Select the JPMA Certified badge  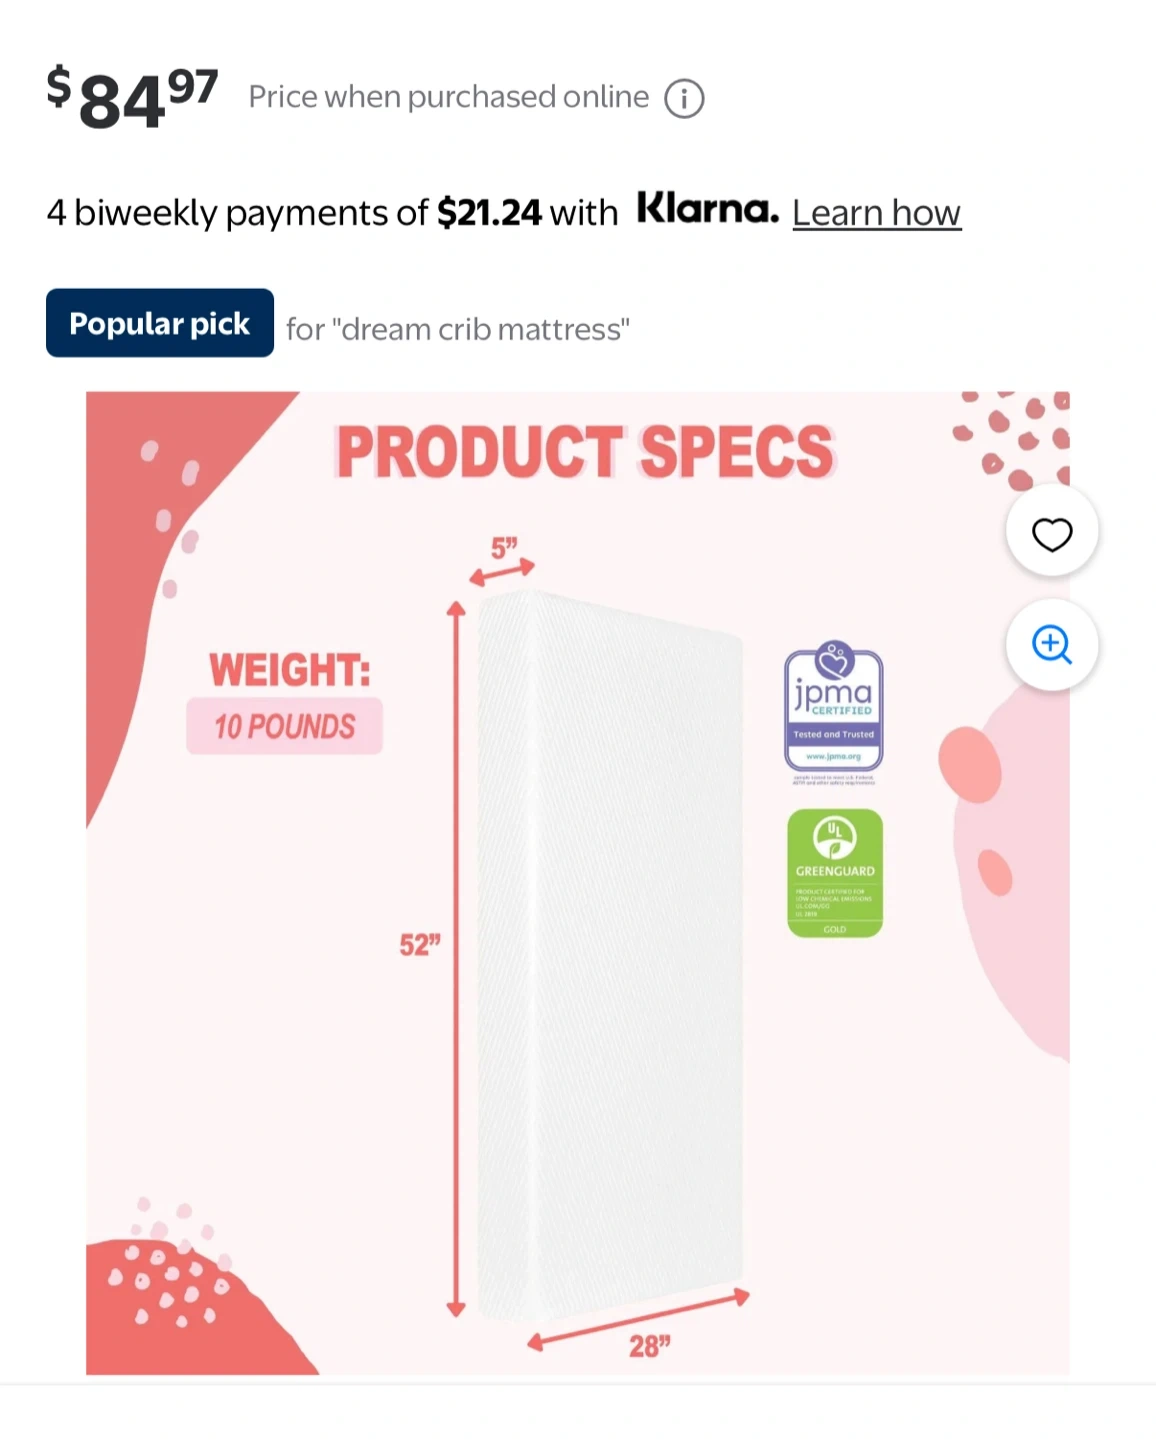tap(834, 712)
